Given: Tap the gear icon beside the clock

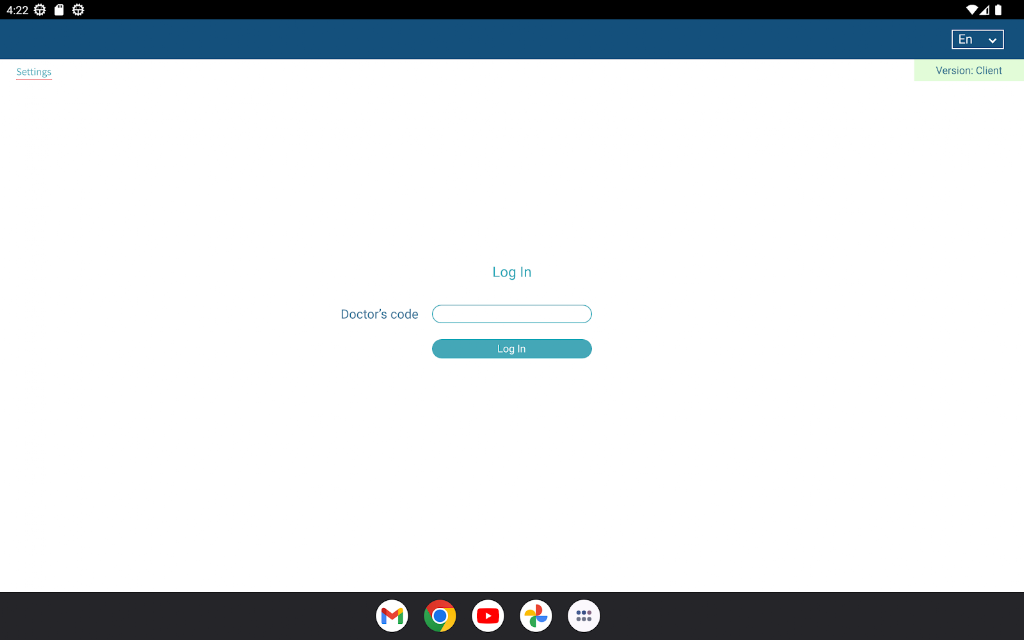Looking at the screenshot, I should pos(40,10).
